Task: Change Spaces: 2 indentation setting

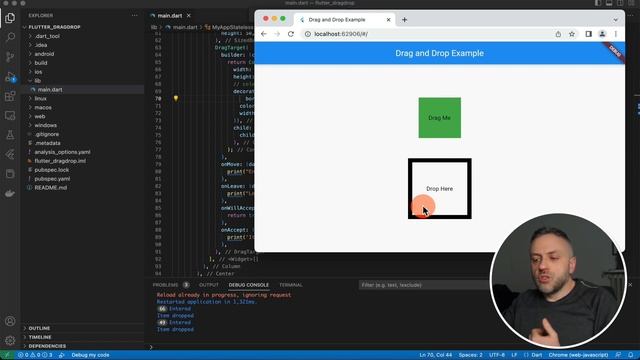Action: point(470,355)
